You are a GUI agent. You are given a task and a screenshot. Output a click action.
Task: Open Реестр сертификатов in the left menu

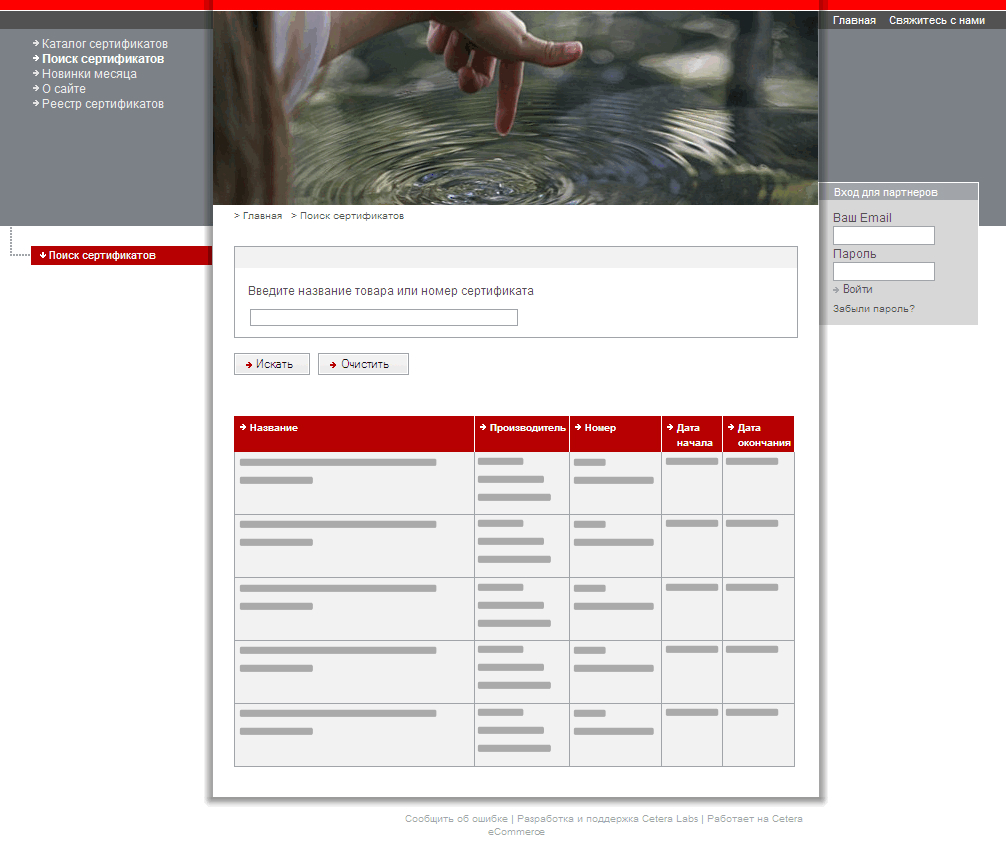pyautogui.click(x=102, y=104)
